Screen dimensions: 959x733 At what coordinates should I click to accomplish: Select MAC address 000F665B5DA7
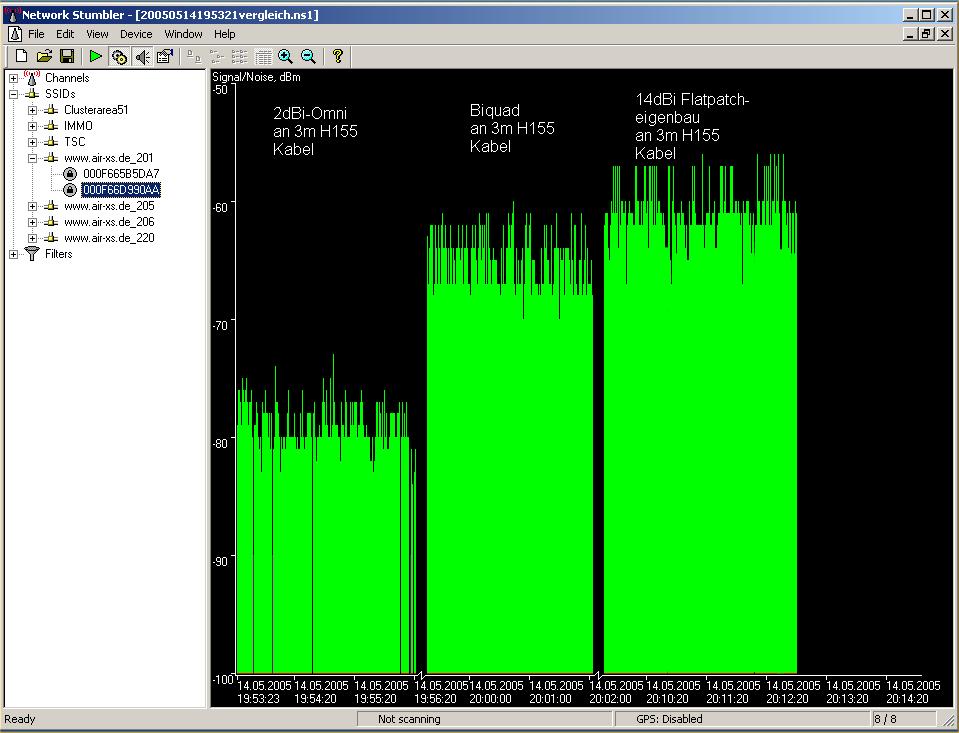tap(121, 174)
